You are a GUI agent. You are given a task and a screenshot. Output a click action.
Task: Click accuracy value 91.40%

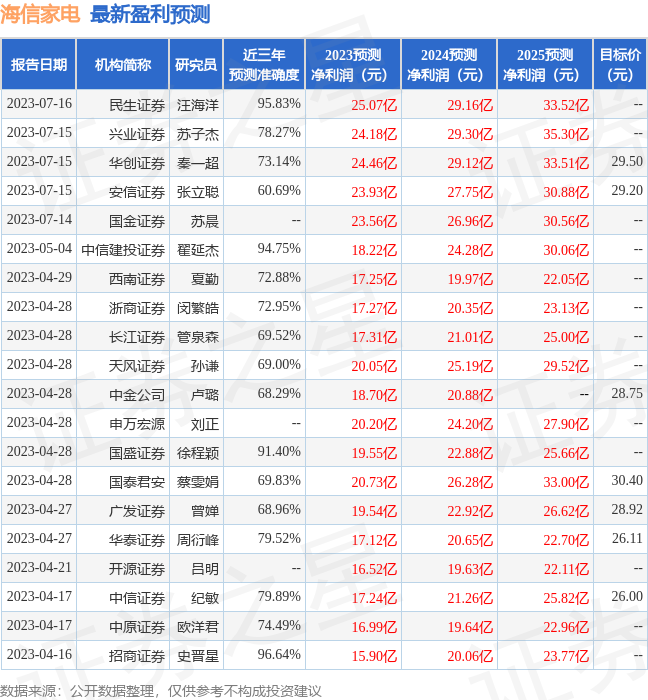(x=279, y=451)
